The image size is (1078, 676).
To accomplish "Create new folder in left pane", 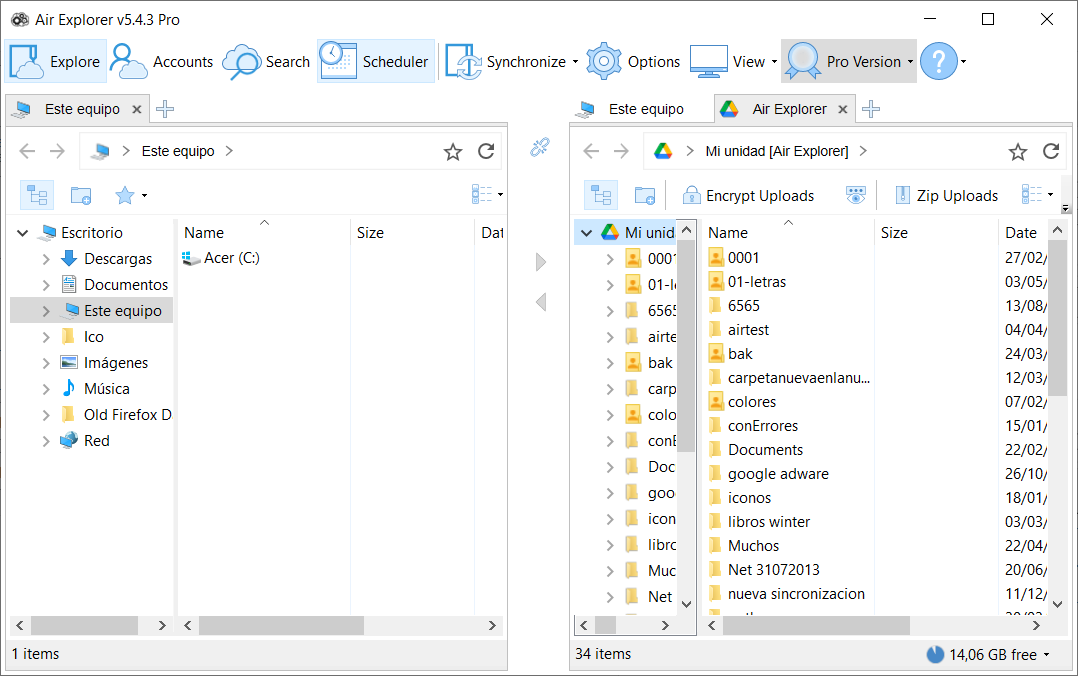I will (x=81, y=195).
